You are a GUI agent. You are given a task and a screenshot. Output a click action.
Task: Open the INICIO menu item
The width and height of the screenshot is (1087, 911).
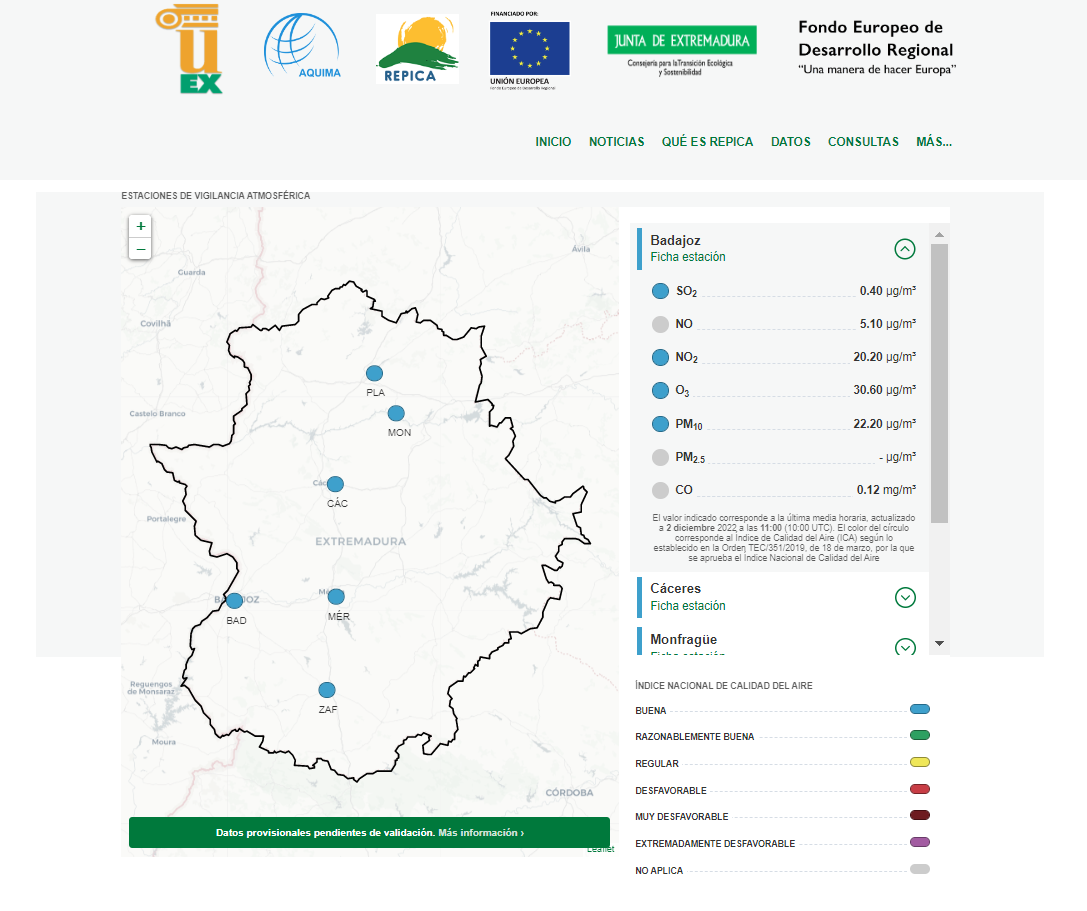click(x=553, y=142)
